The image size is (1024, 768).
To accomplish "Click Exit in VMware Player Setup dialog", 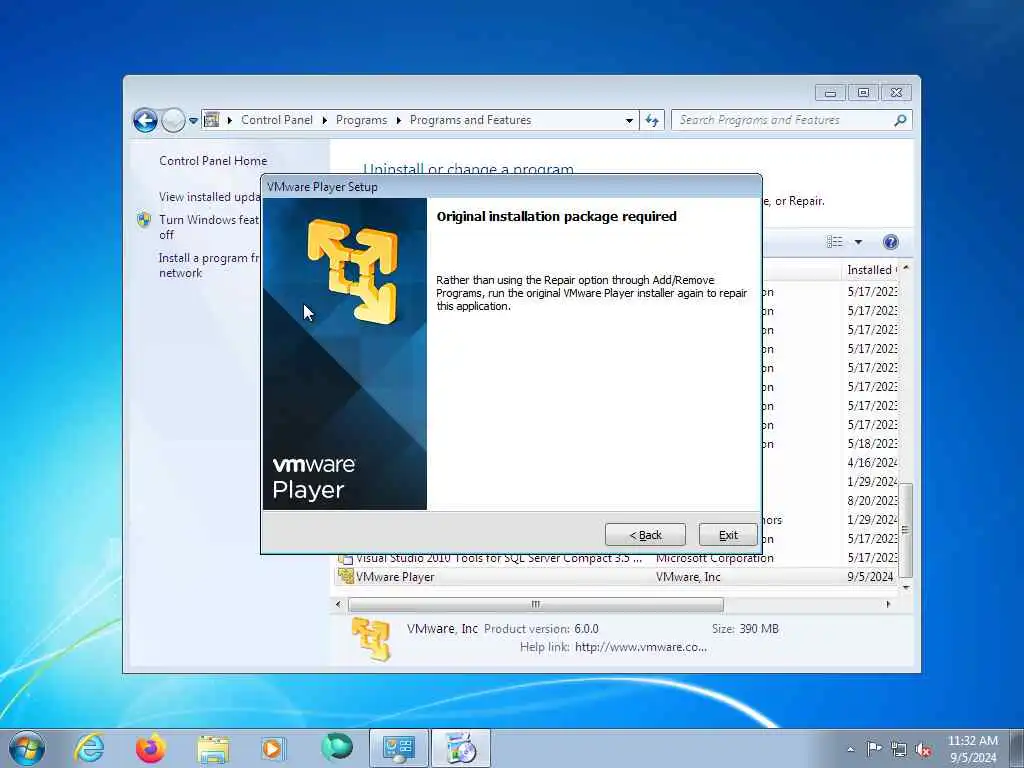I will (x=728, y=535).
